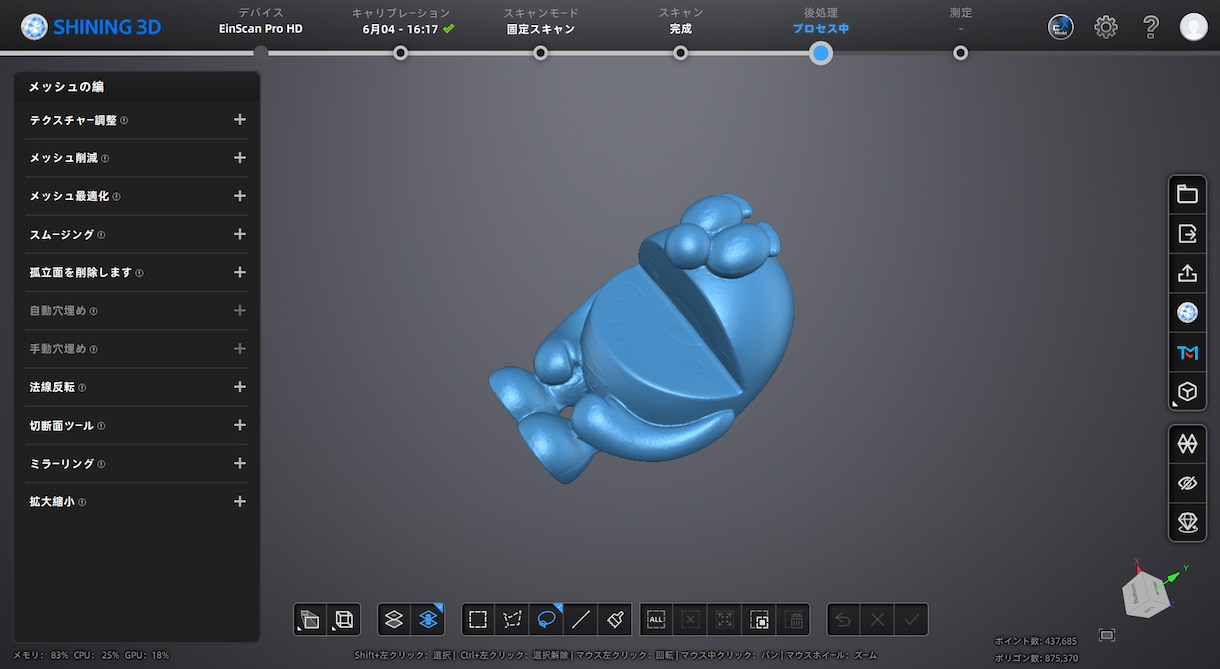Click info icon next to テクスチャー調整

pos(124,120)
